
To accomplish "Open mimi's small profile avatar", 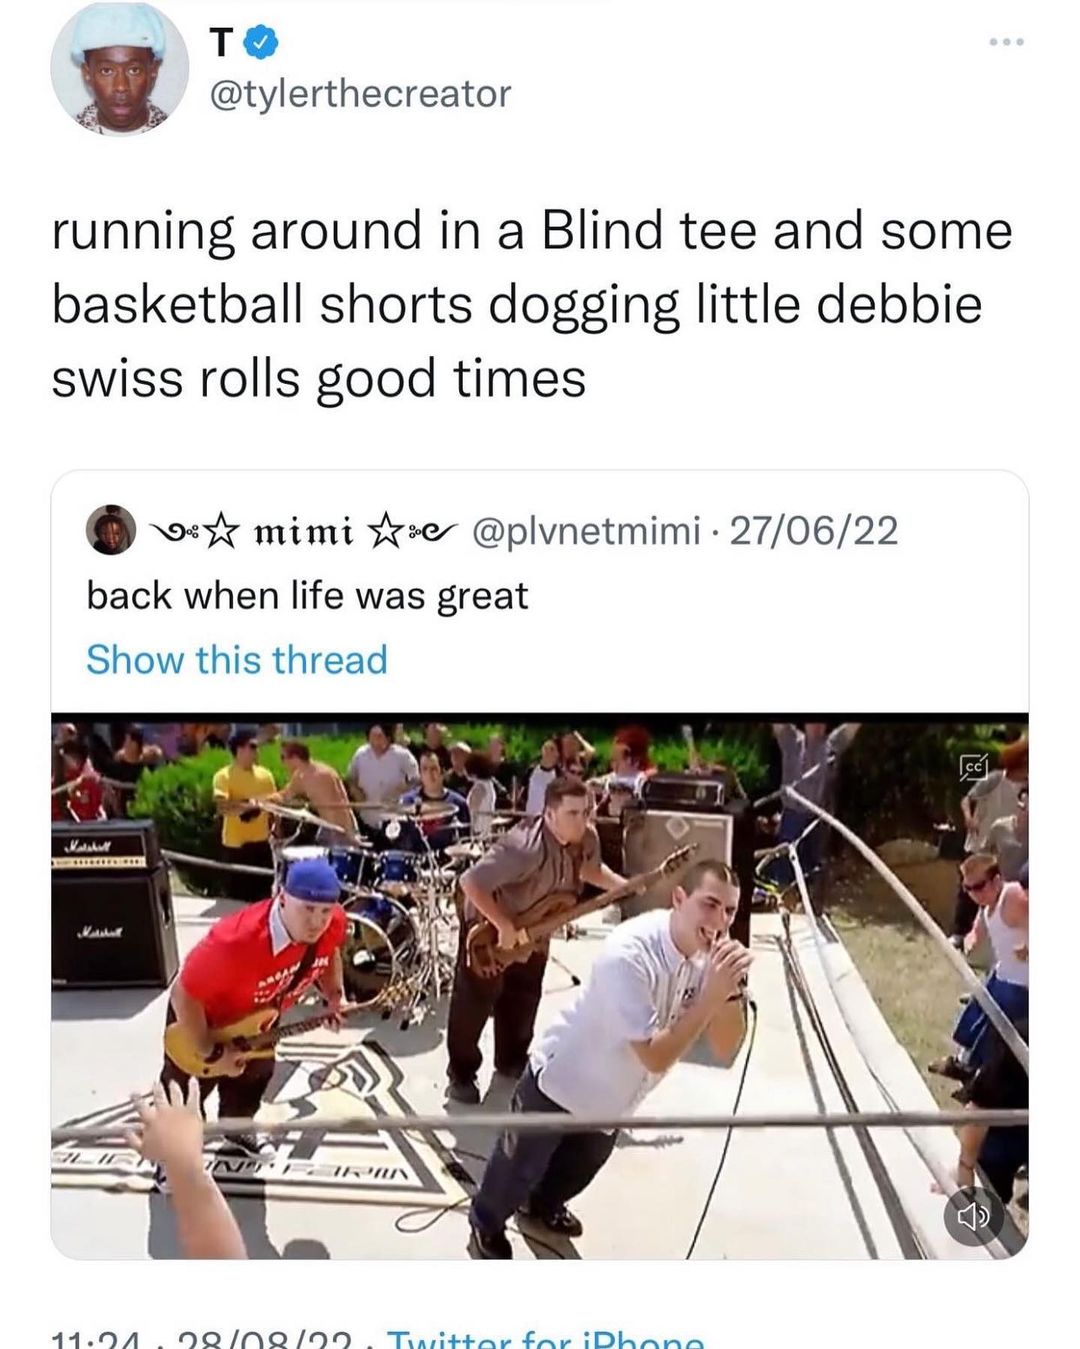I will tap(111, 530).
